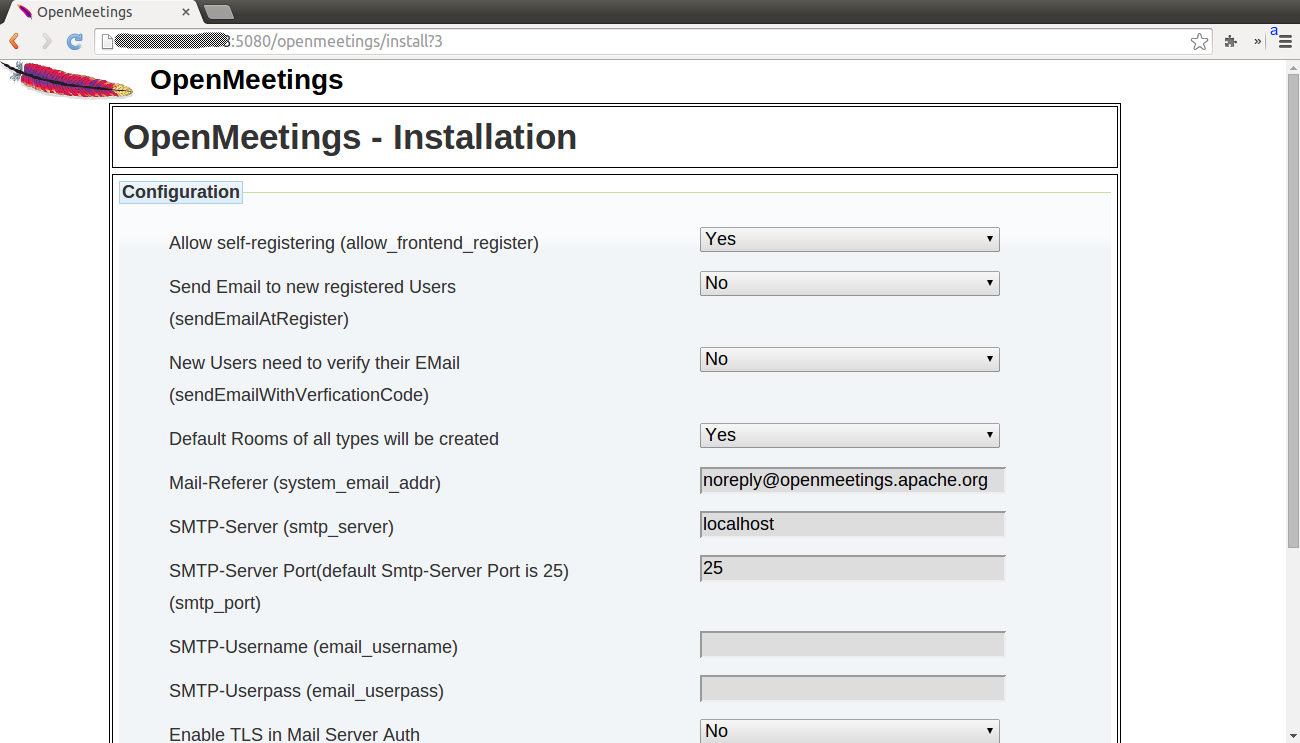The image size is (1300, 743).
Task: Open the extensions puzzle icon
Action: click(x=1231, y=41)
